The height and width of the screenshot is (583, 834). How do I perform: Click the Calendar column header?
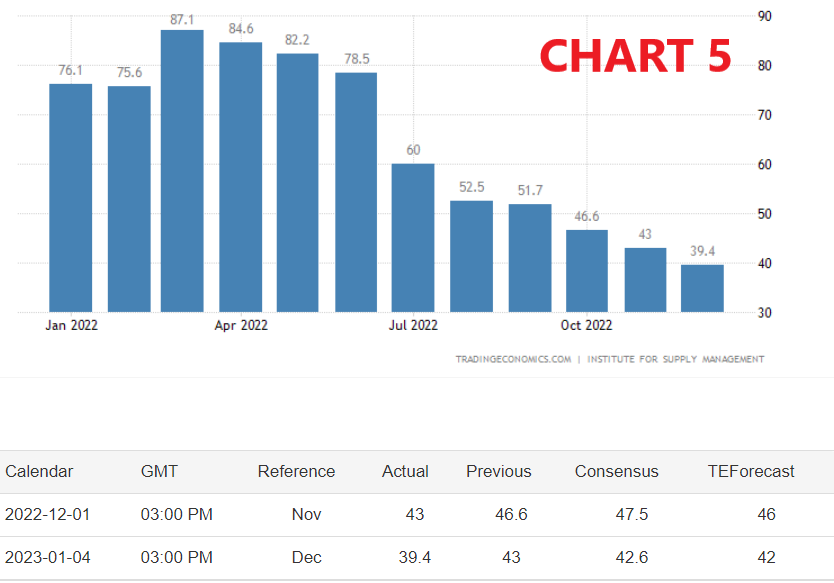39,471
